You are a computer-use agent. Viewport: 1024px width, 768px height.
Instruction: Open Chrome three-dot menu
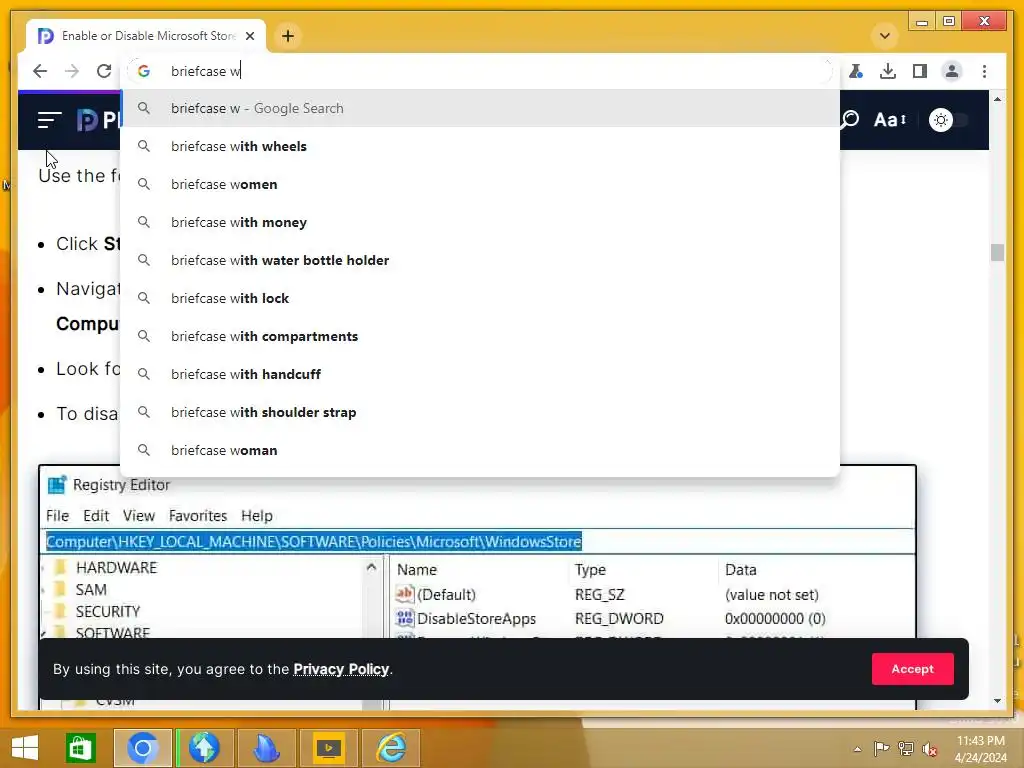click(984, 71)
